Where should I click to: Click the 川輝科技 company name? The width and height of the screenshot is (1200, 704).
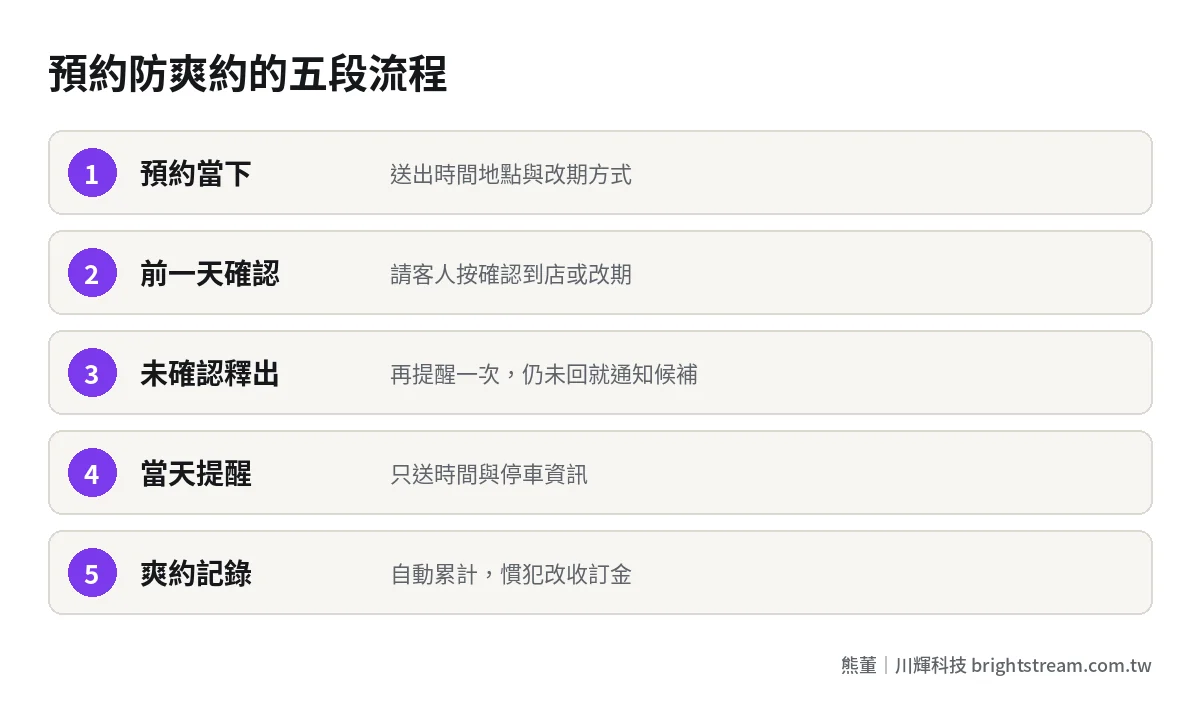pos(931,665)
